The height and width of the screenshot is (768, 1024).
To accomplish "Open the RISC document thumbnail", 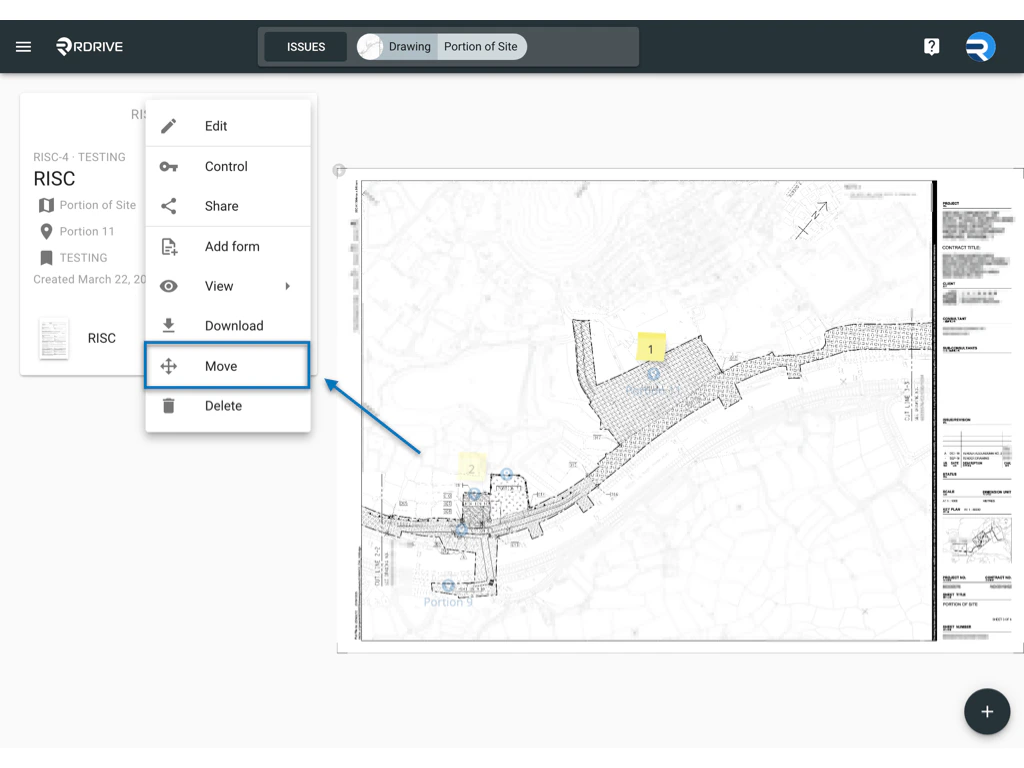I will pyautogui.click(x=53, y=338).
